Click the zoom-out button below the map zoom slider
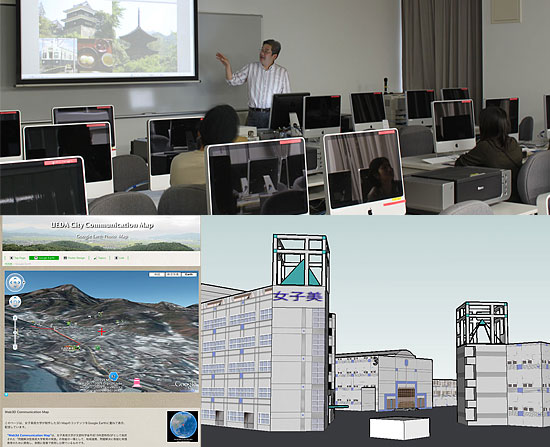This screenshot has width=550, height=447. click(15, 347)
